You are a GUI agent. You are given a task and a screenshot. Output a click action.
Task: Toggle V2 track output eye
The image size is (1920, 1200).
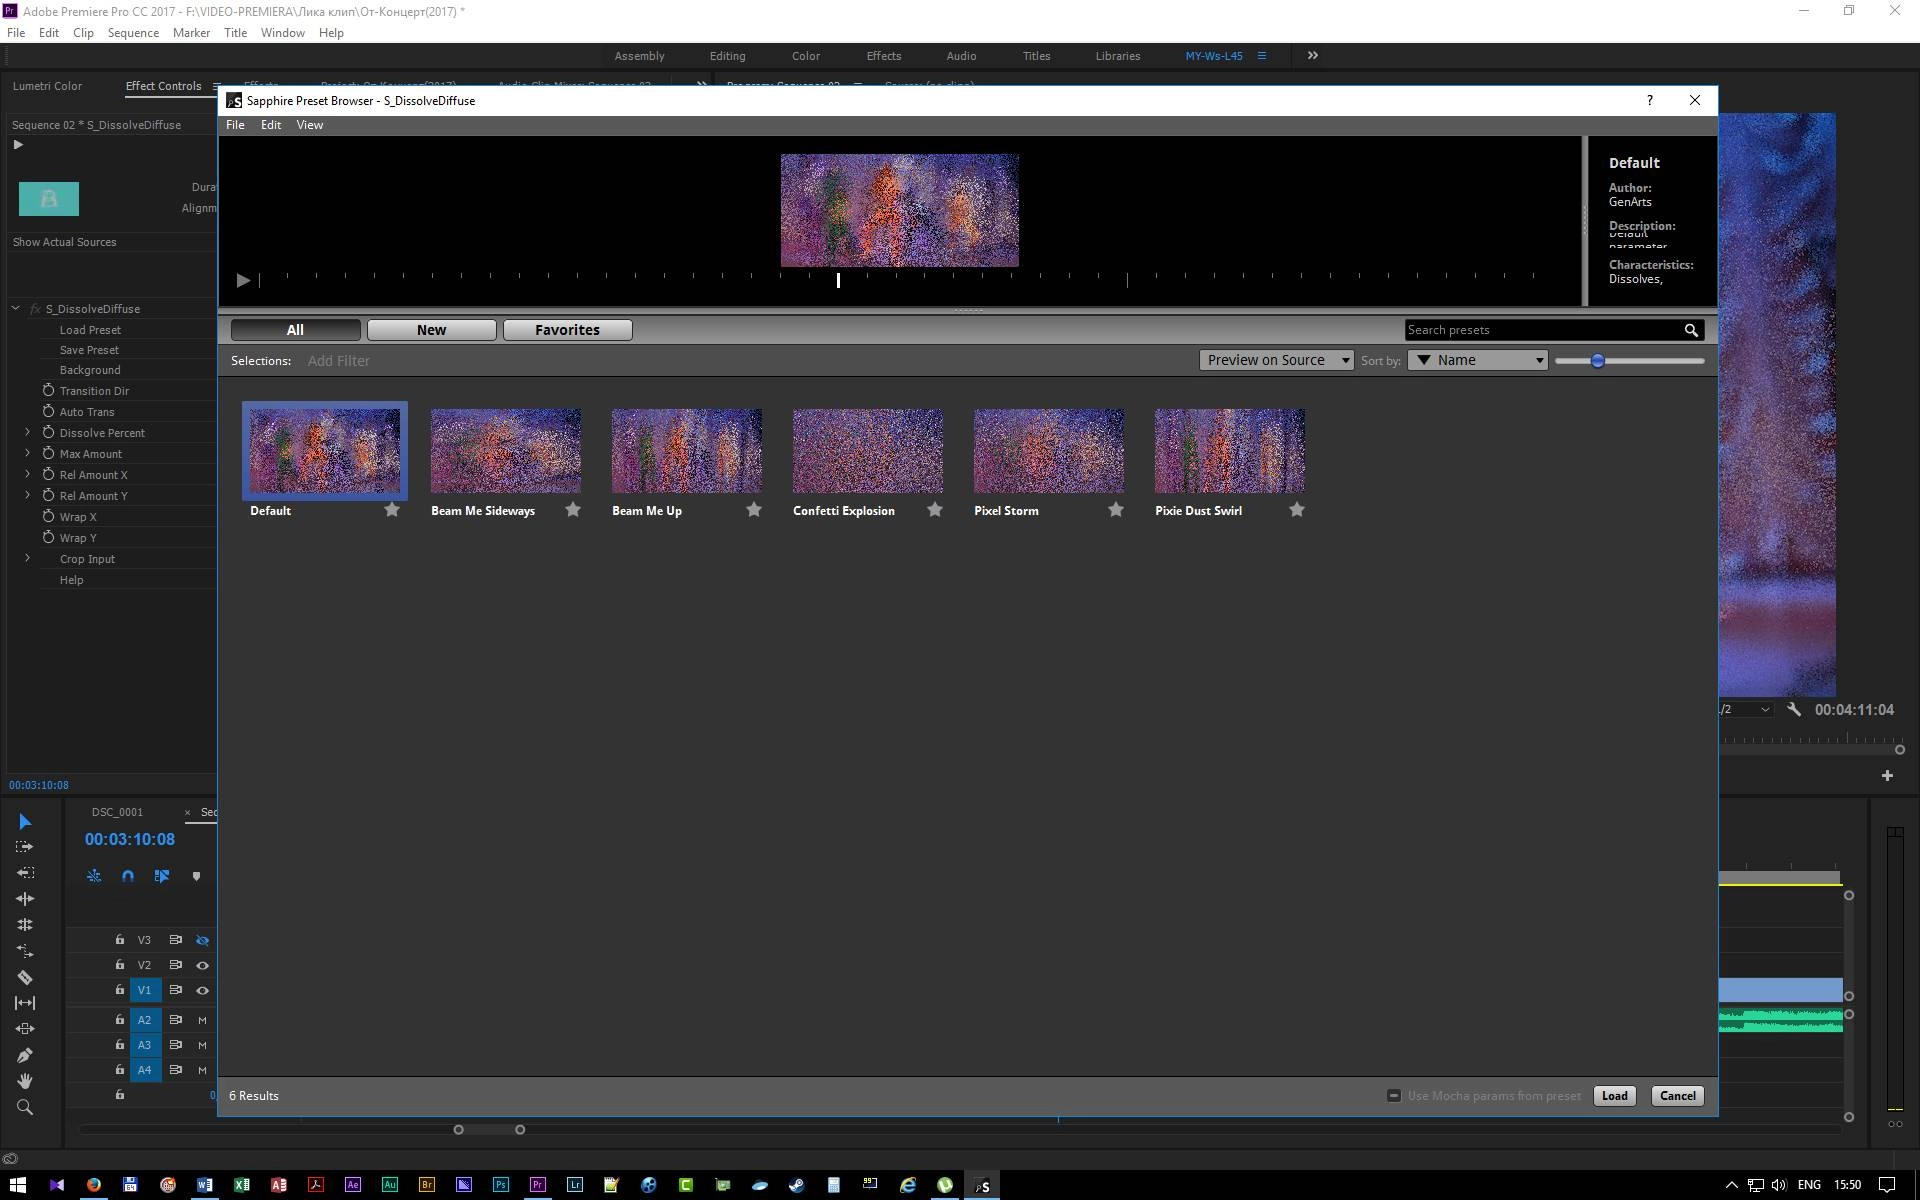[x=202, y=965]
